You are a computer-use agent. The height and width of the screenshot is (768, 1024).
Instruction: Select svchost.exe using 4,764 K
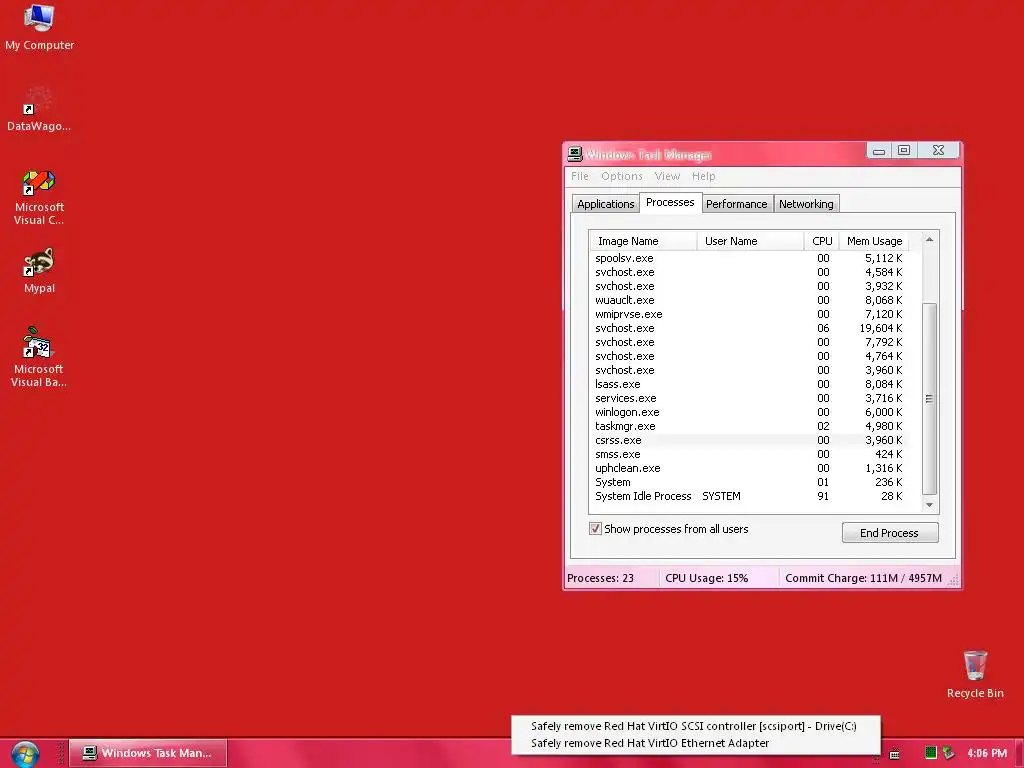(749, 357)
